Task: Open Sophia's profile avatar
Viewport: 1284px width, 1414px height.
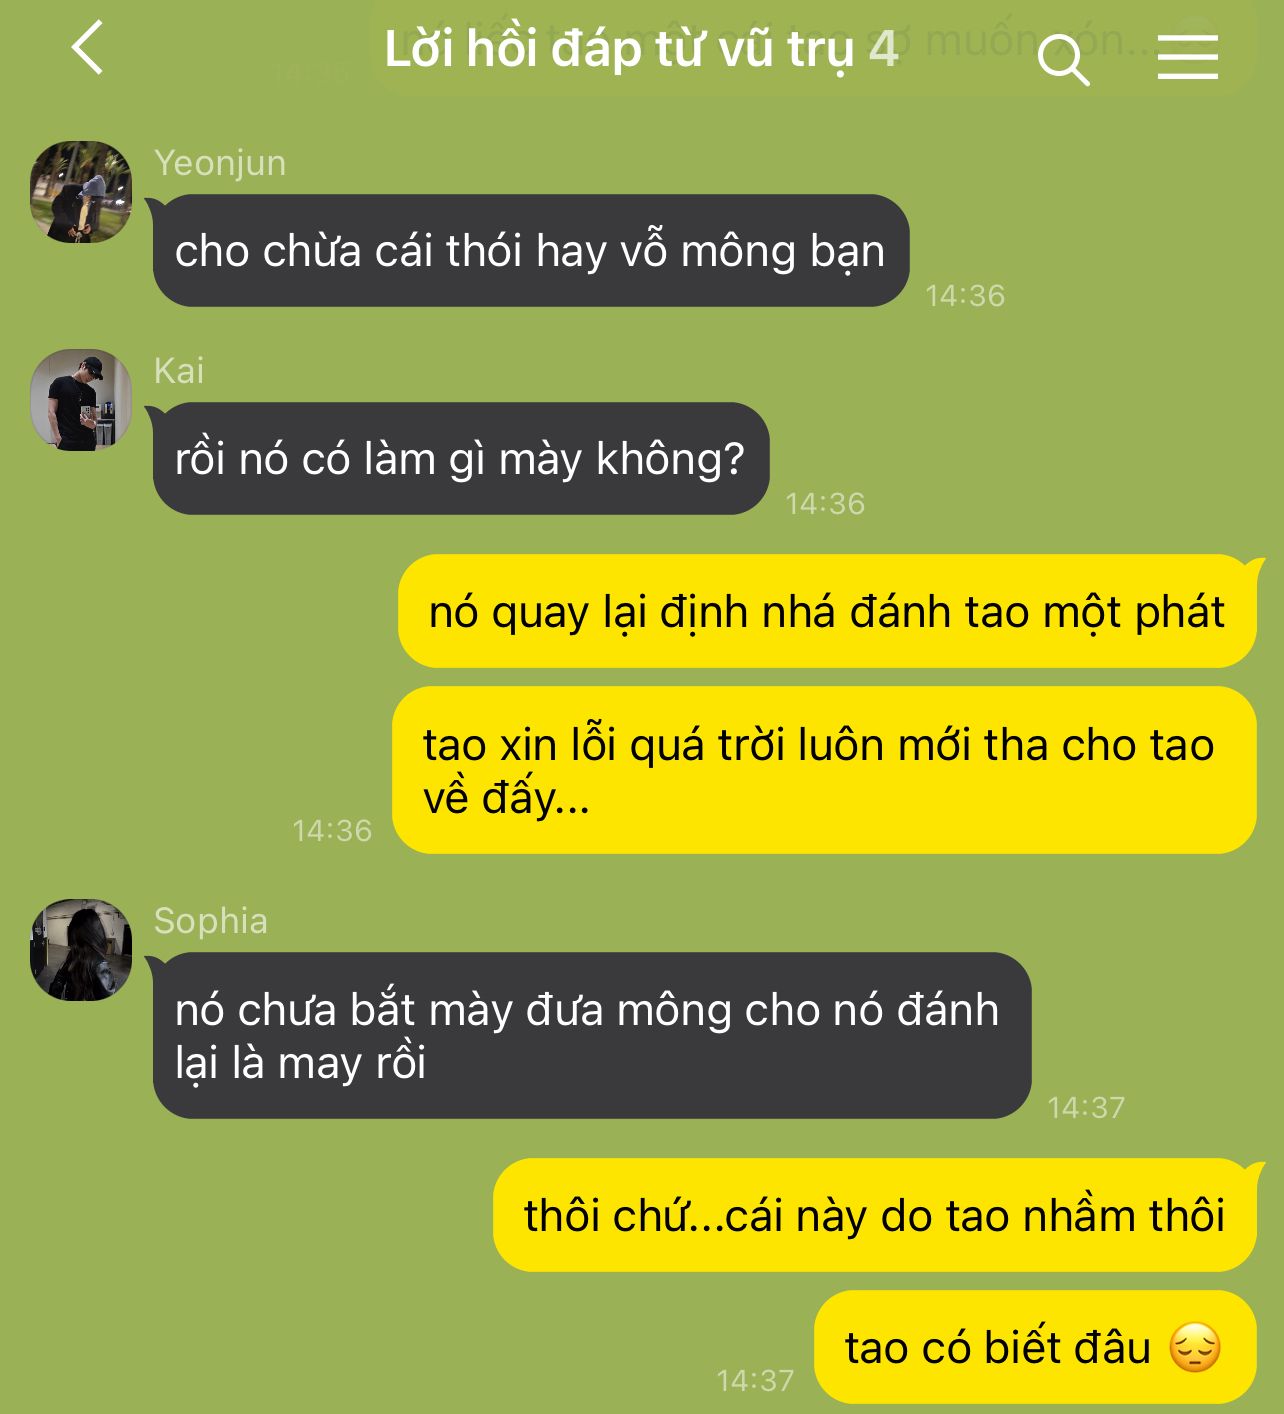Action: [81, 950]
